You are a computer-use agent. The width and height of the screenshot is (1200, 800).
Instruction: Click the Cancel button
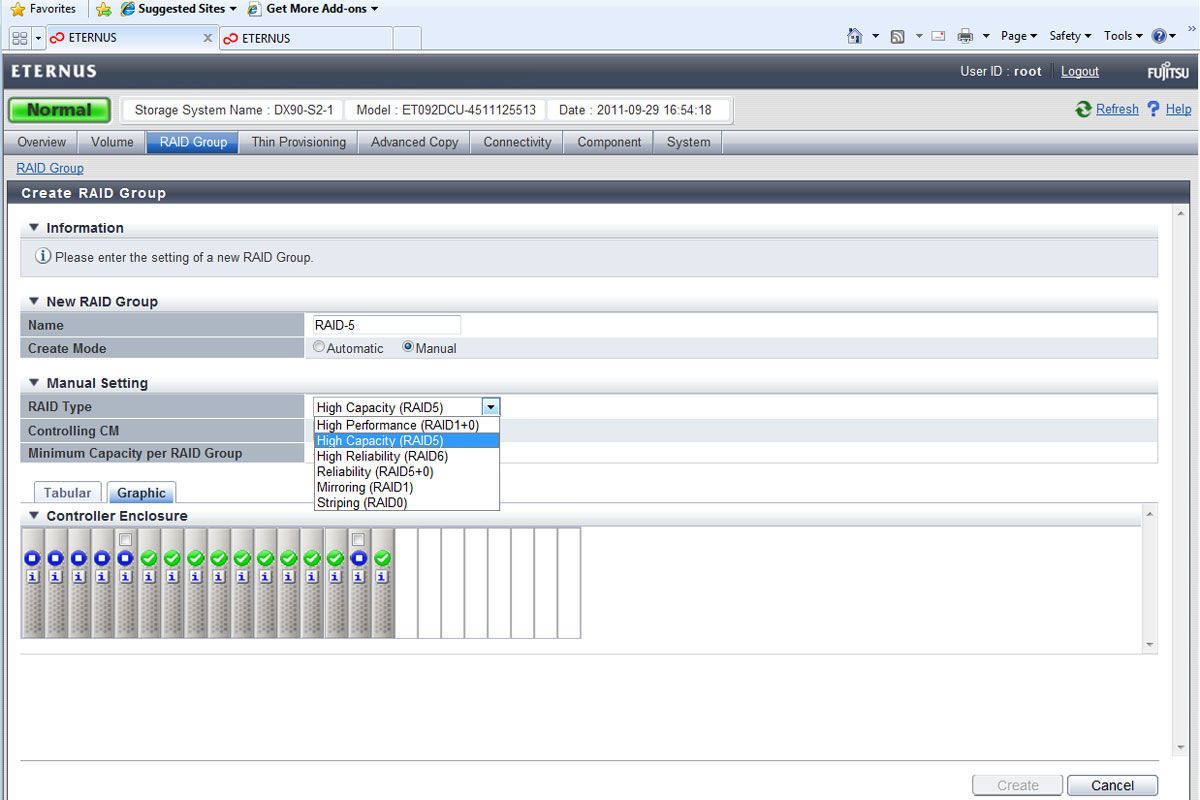[x=1112, y=785]
